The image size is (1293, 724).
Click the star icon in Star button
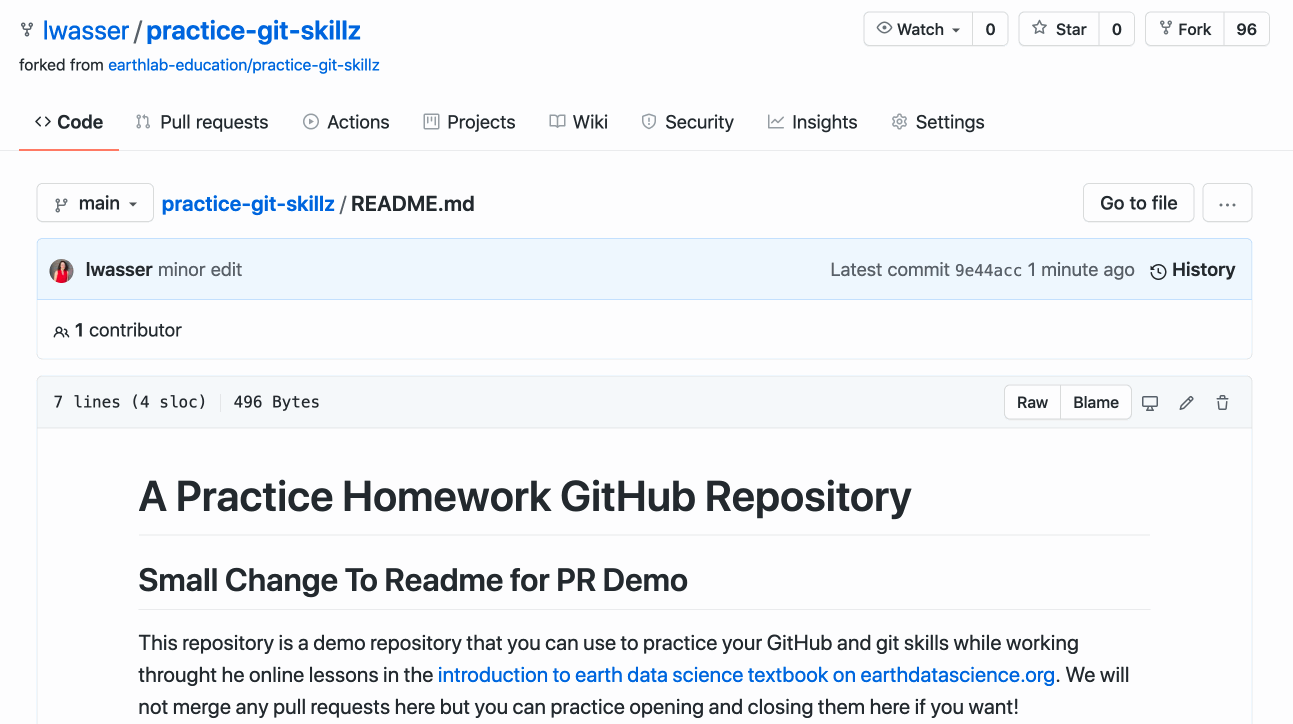point(1039,29)
